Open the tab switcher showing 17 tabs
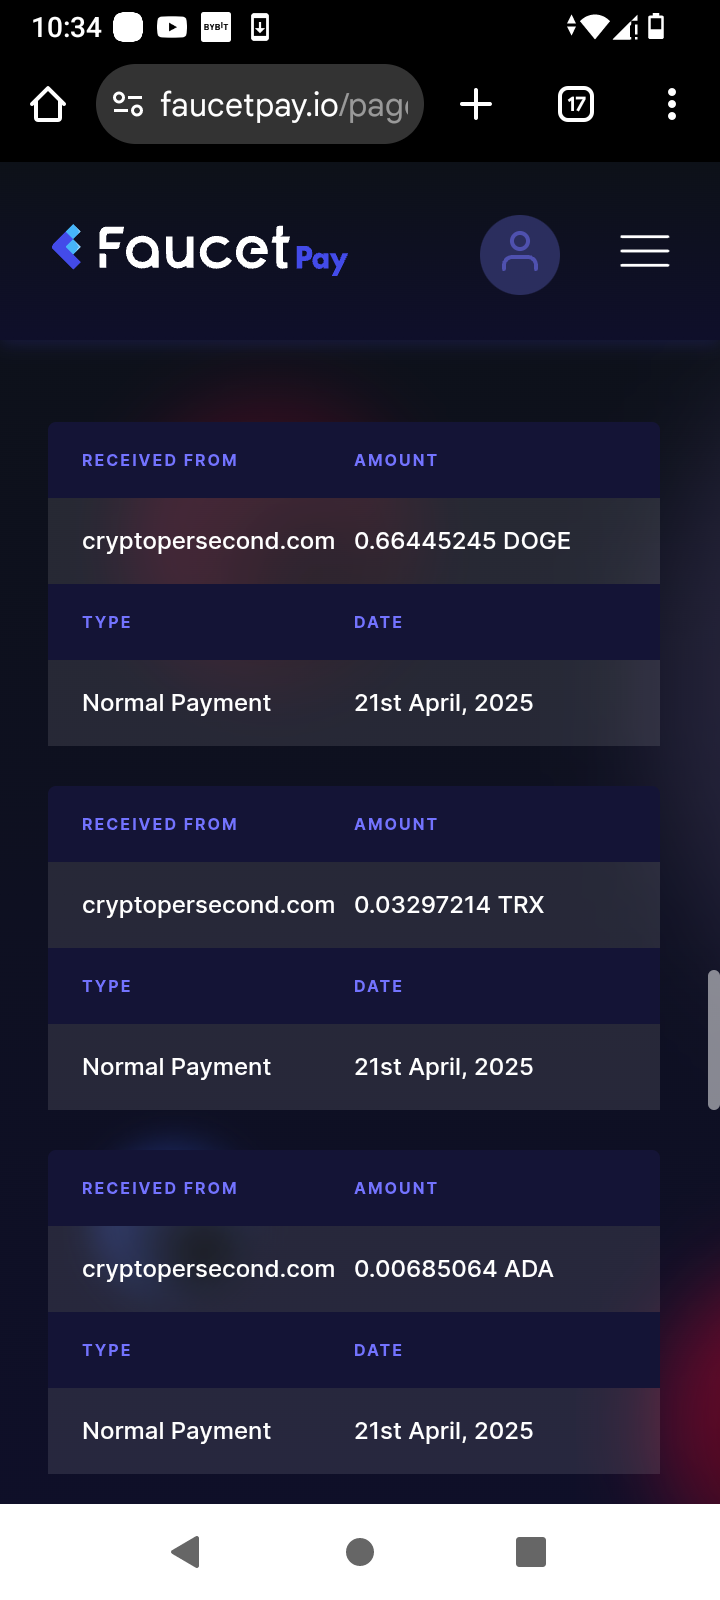 (x=576, y=104)
